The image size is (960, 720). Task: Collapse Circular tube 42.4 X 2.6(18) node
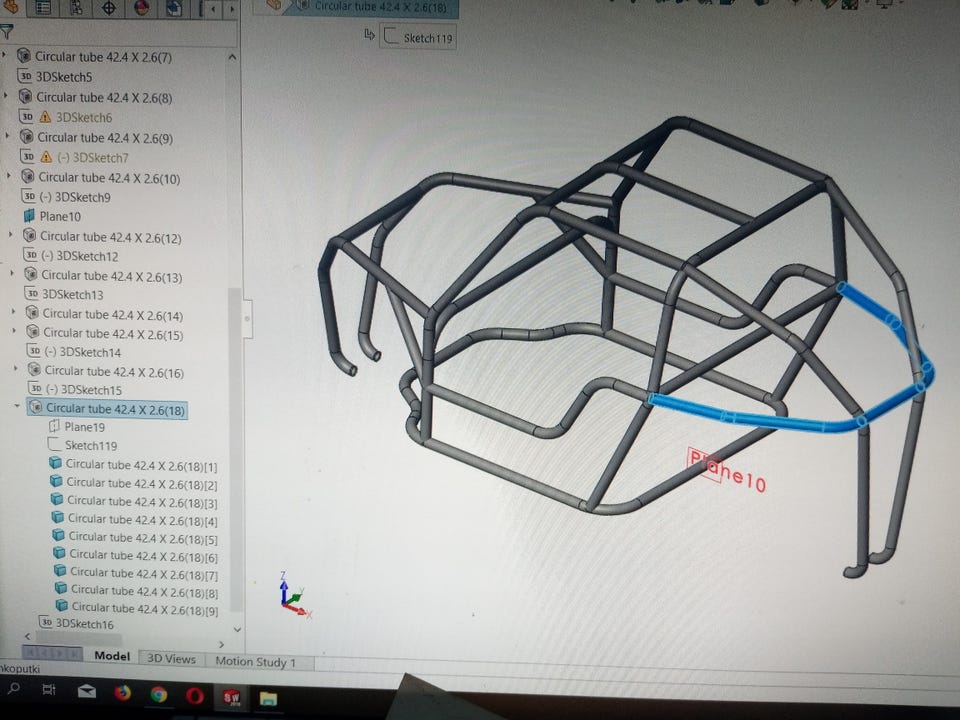(17, 406)
